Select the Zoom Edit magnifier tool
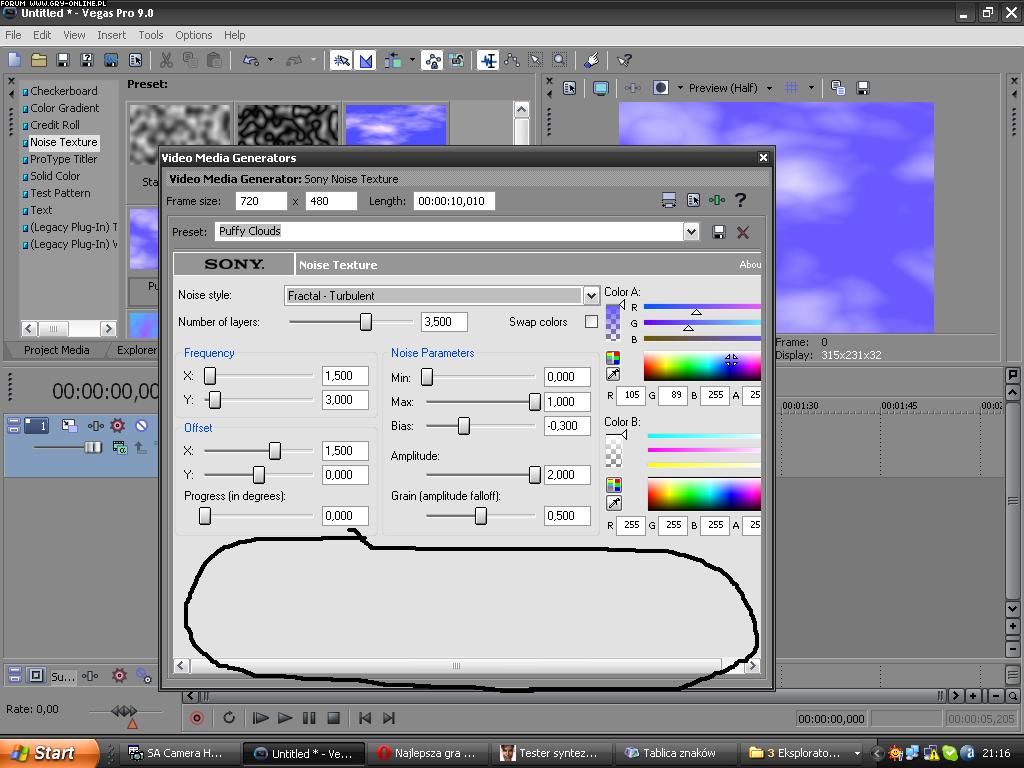Image resolution: width=1024 pixels, height=768 pixels. (x=560, y=61)
